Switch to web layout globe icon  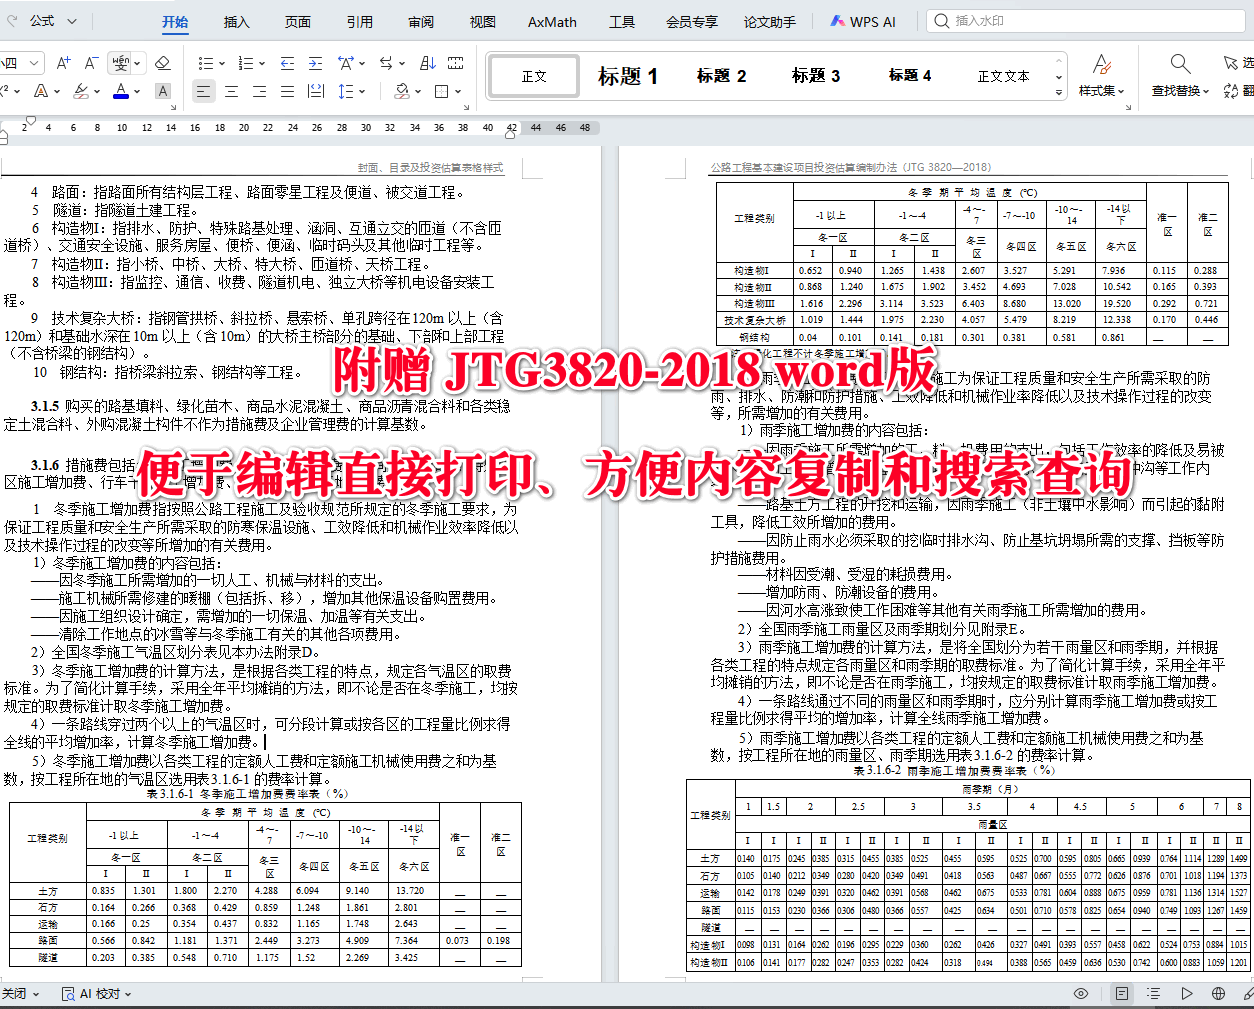(1218, 993)
